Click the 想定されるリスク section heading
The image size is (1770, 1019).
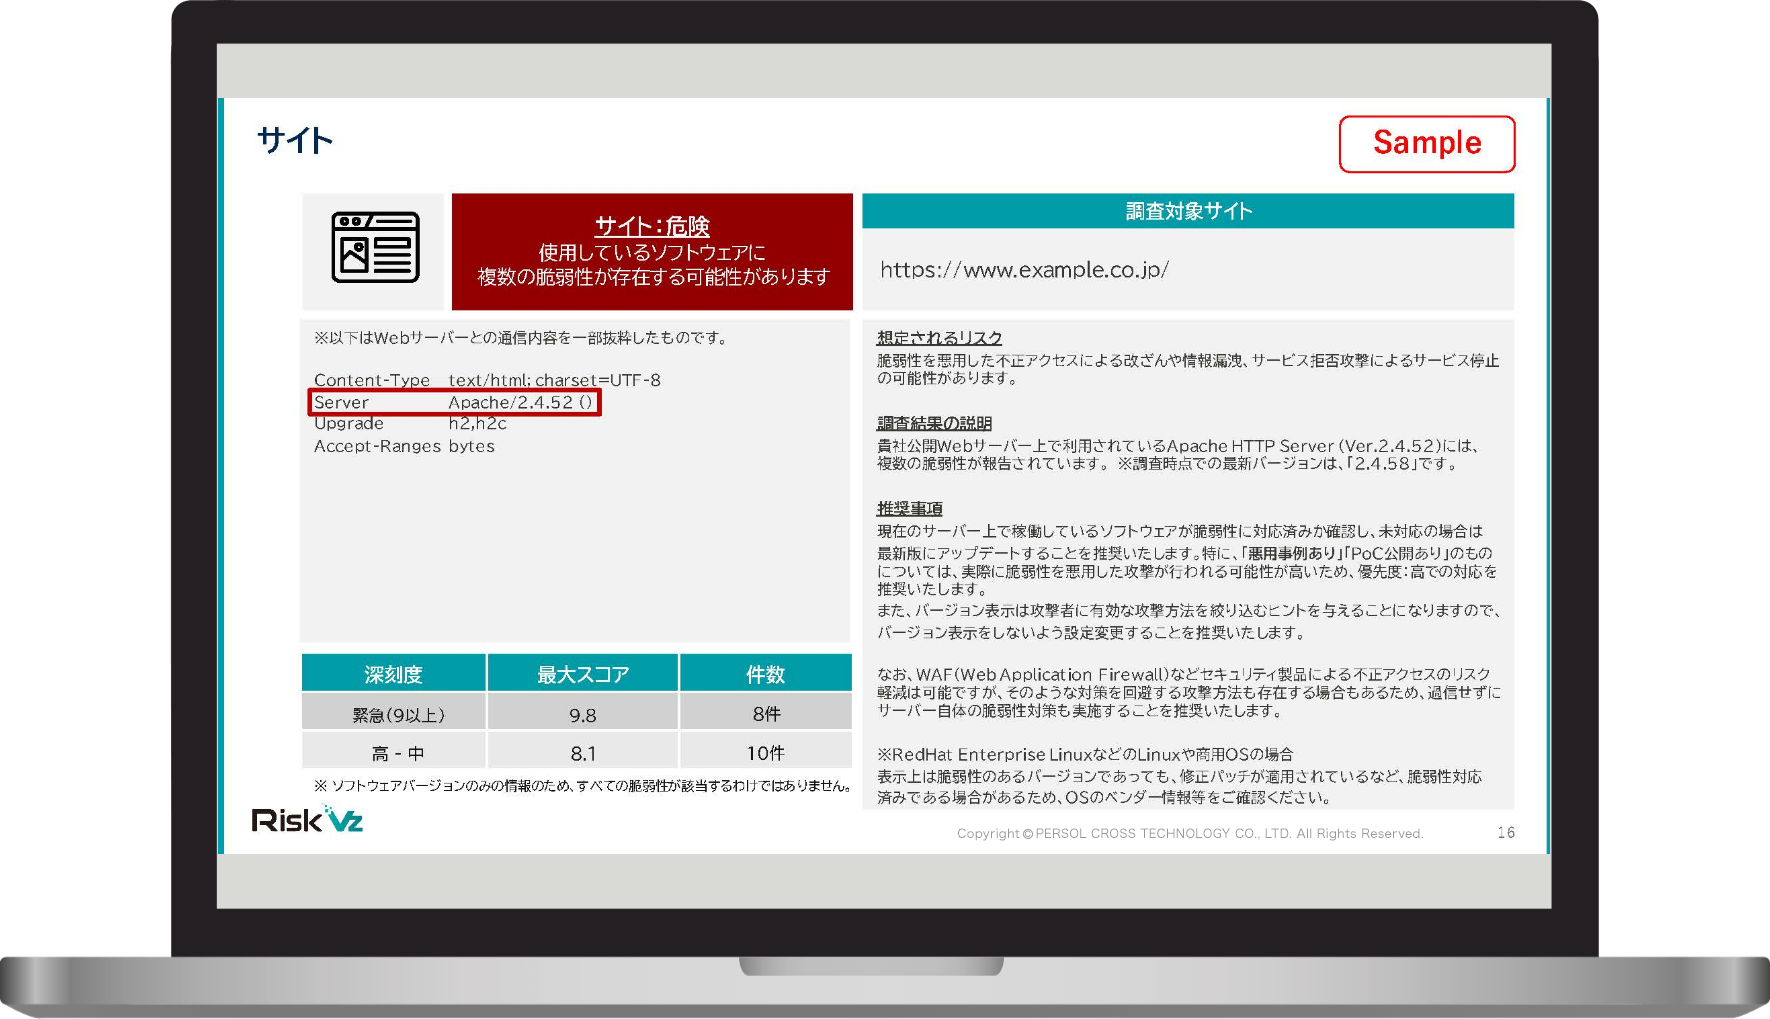click(939, 338)
